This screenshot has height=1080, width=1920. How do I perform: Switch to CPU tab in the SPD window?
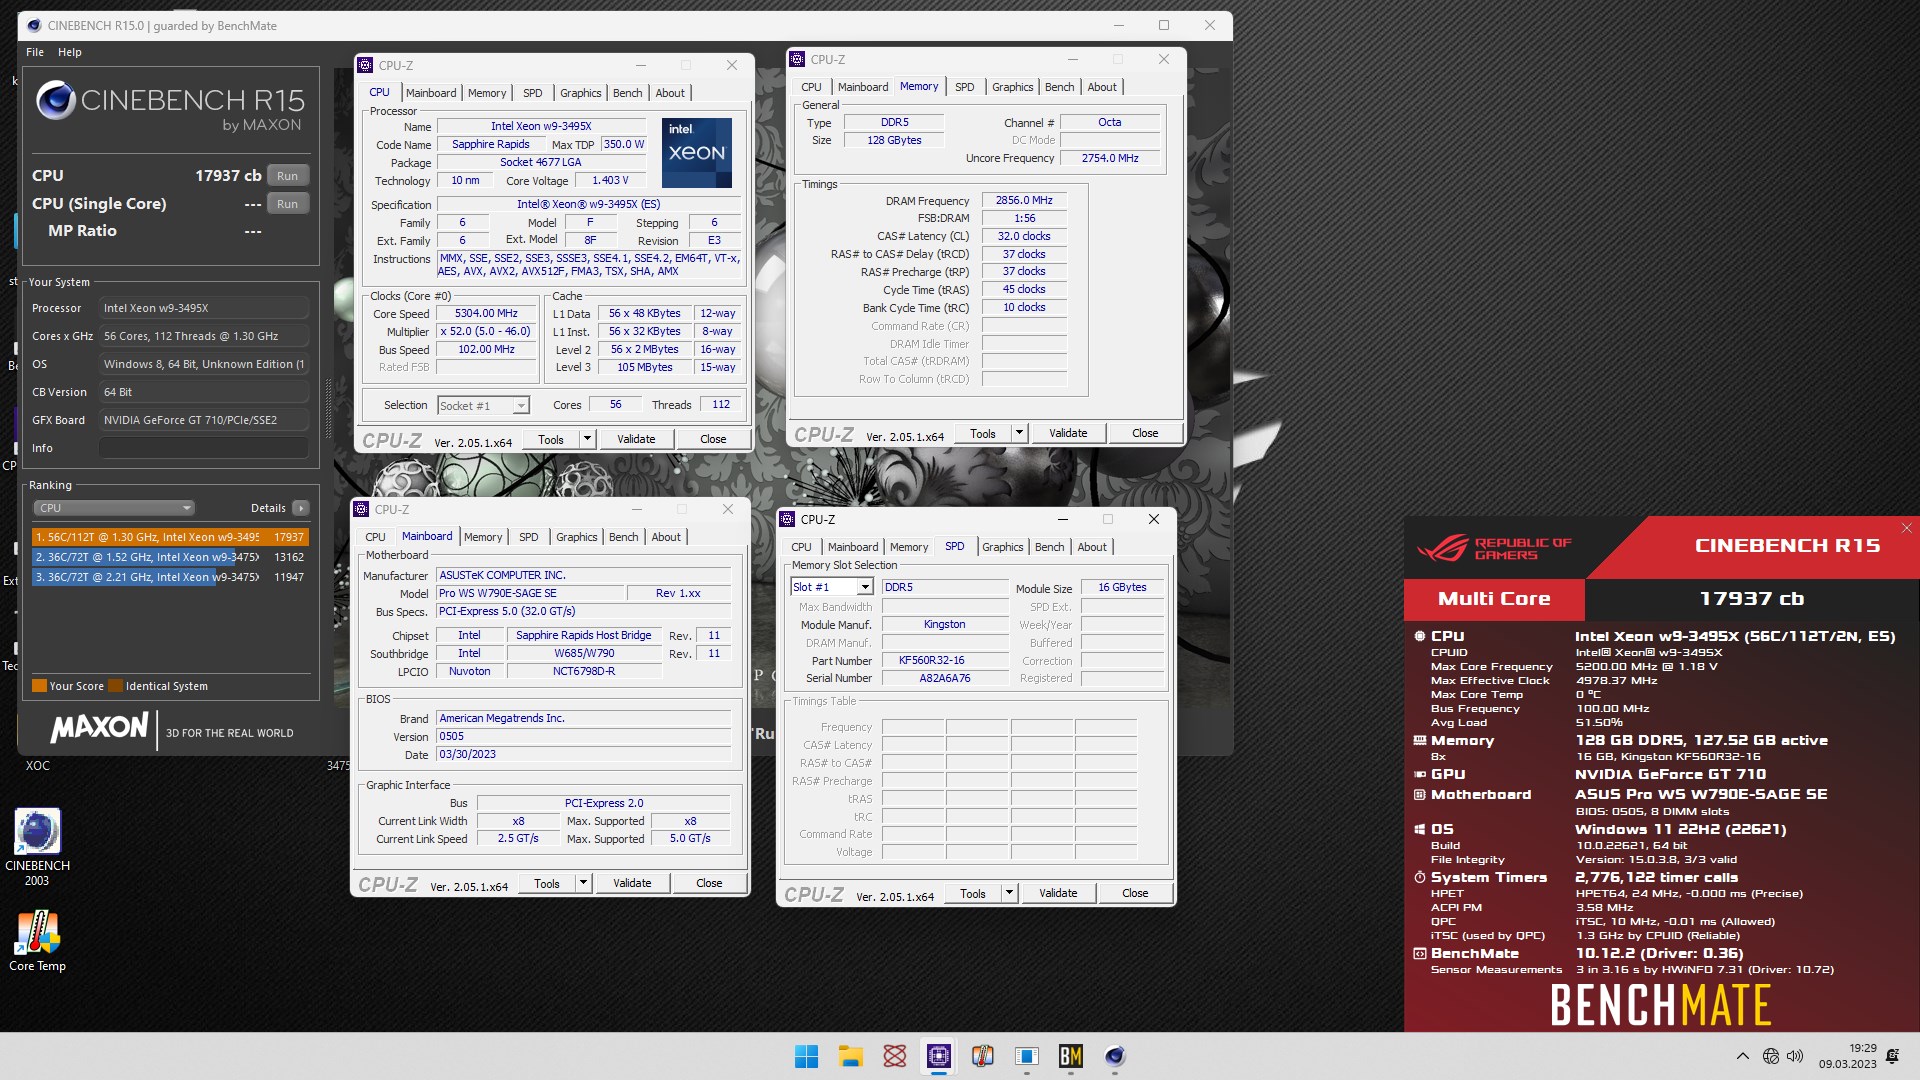(801, 547)
